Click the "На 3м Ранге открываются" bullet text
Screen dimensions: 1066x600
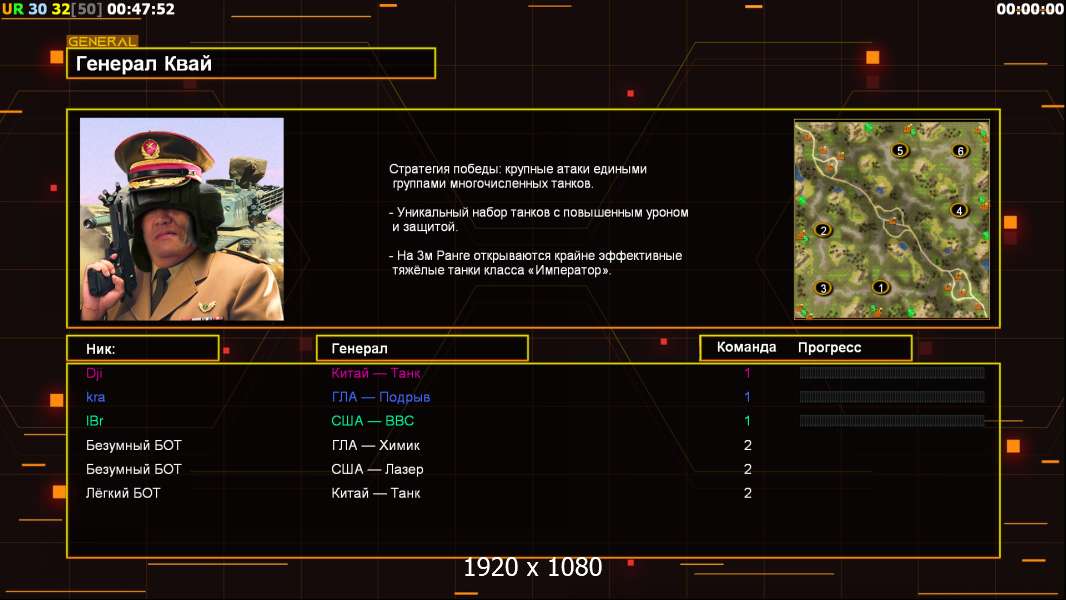pyautogui.click(x=535, y=263)
